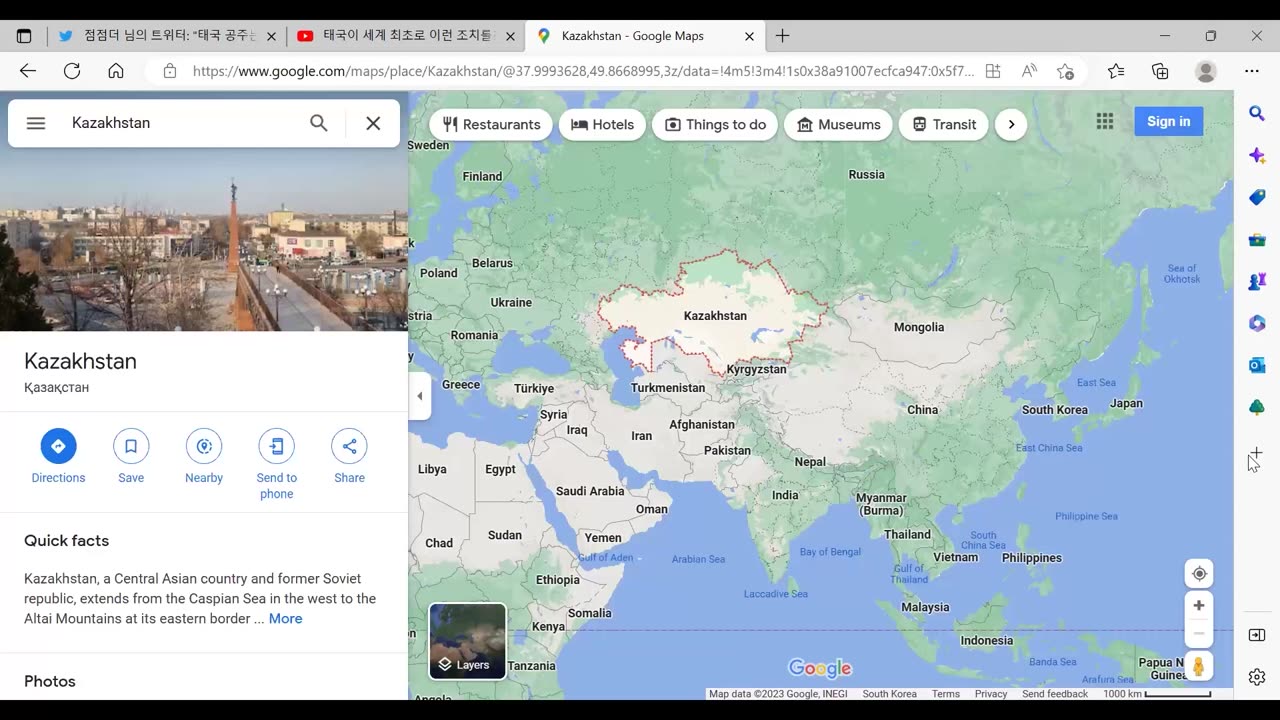This screenshot has width=1280, height=720.
Task: Open the Google apps grid
Action: (x=1105, y=121)
